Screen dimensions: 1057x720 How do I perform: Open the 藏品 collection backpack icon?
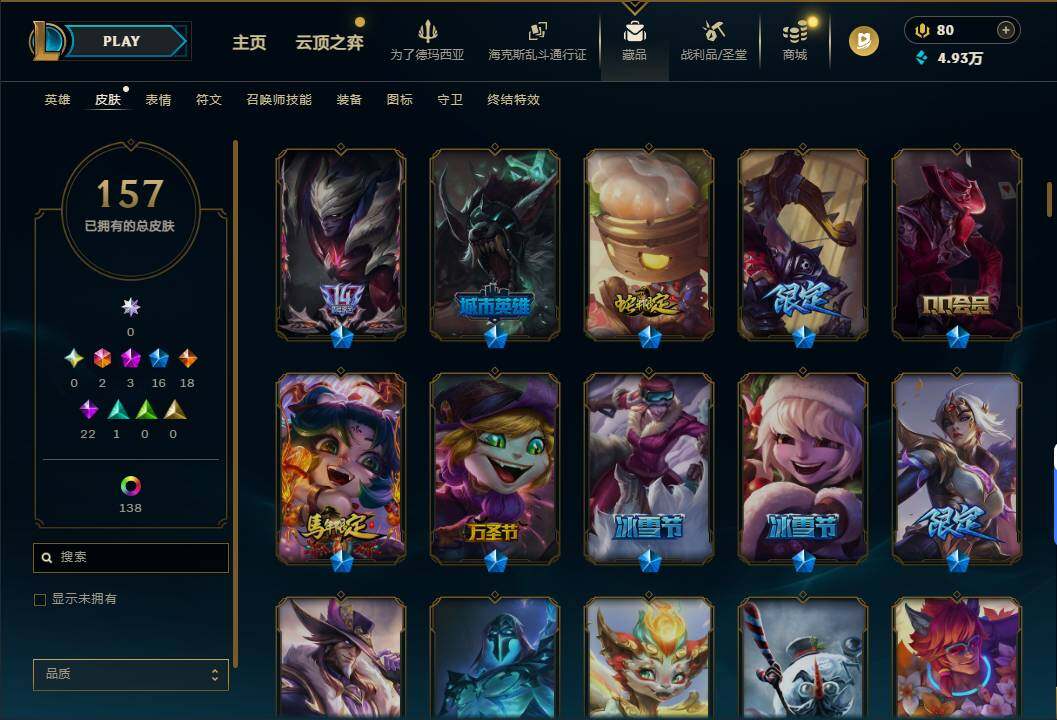(634, 31)
